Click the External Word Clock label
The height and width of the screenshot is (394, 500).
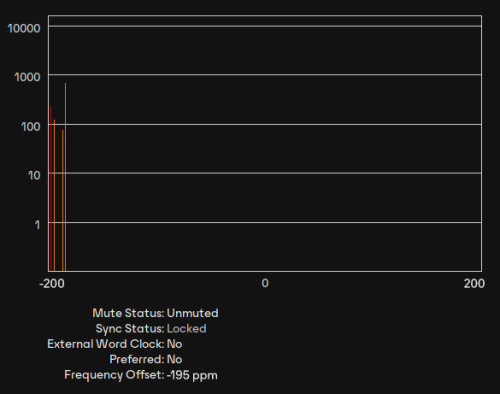pos(106,344)
